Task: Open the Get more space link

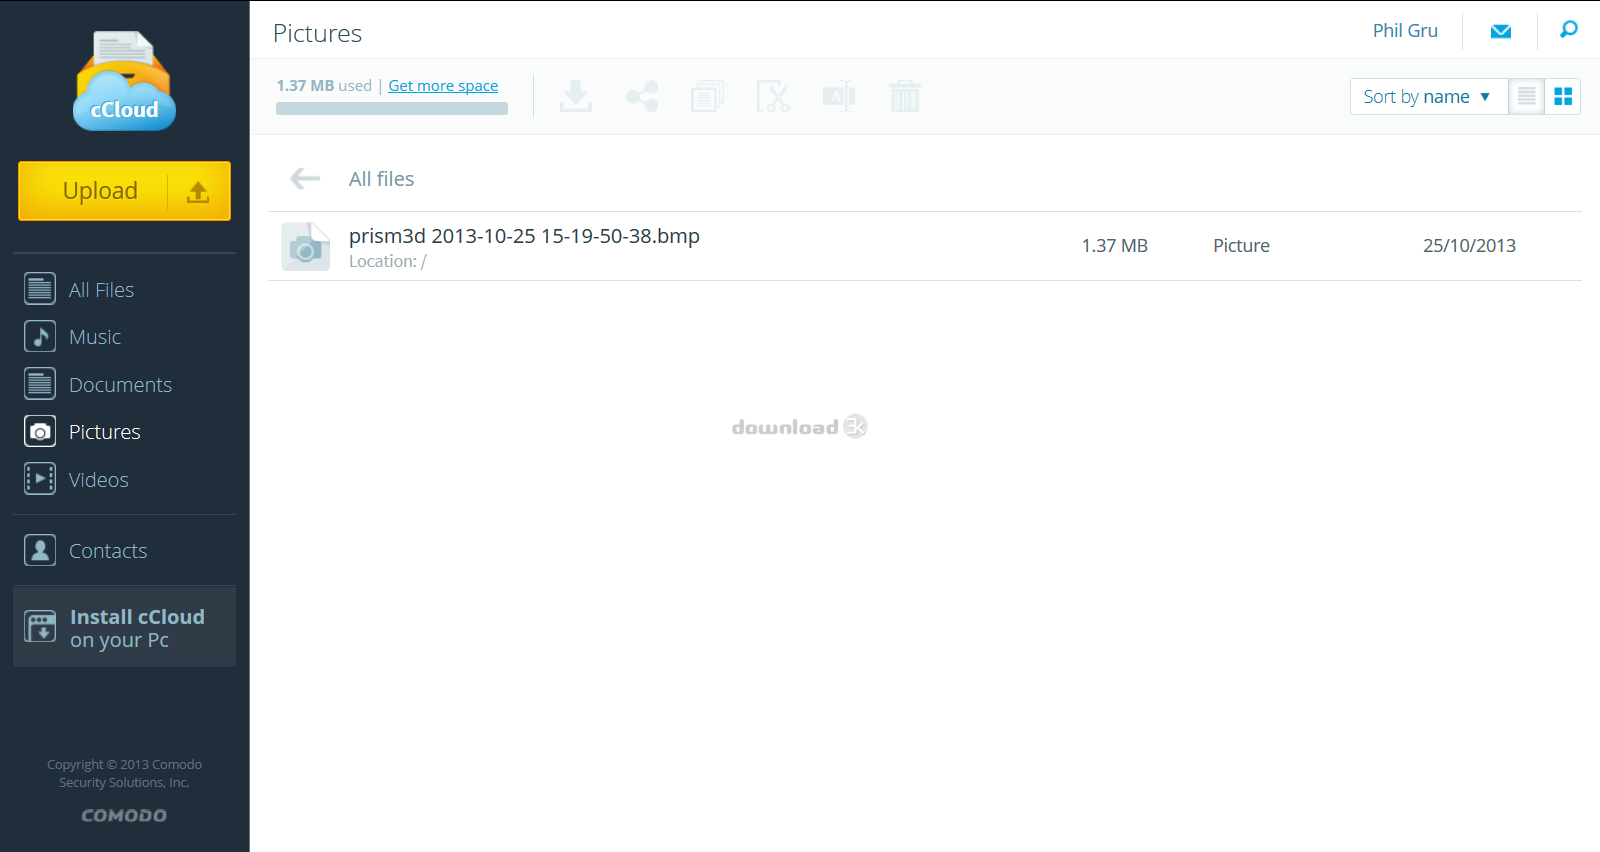Action: point(443,86)
